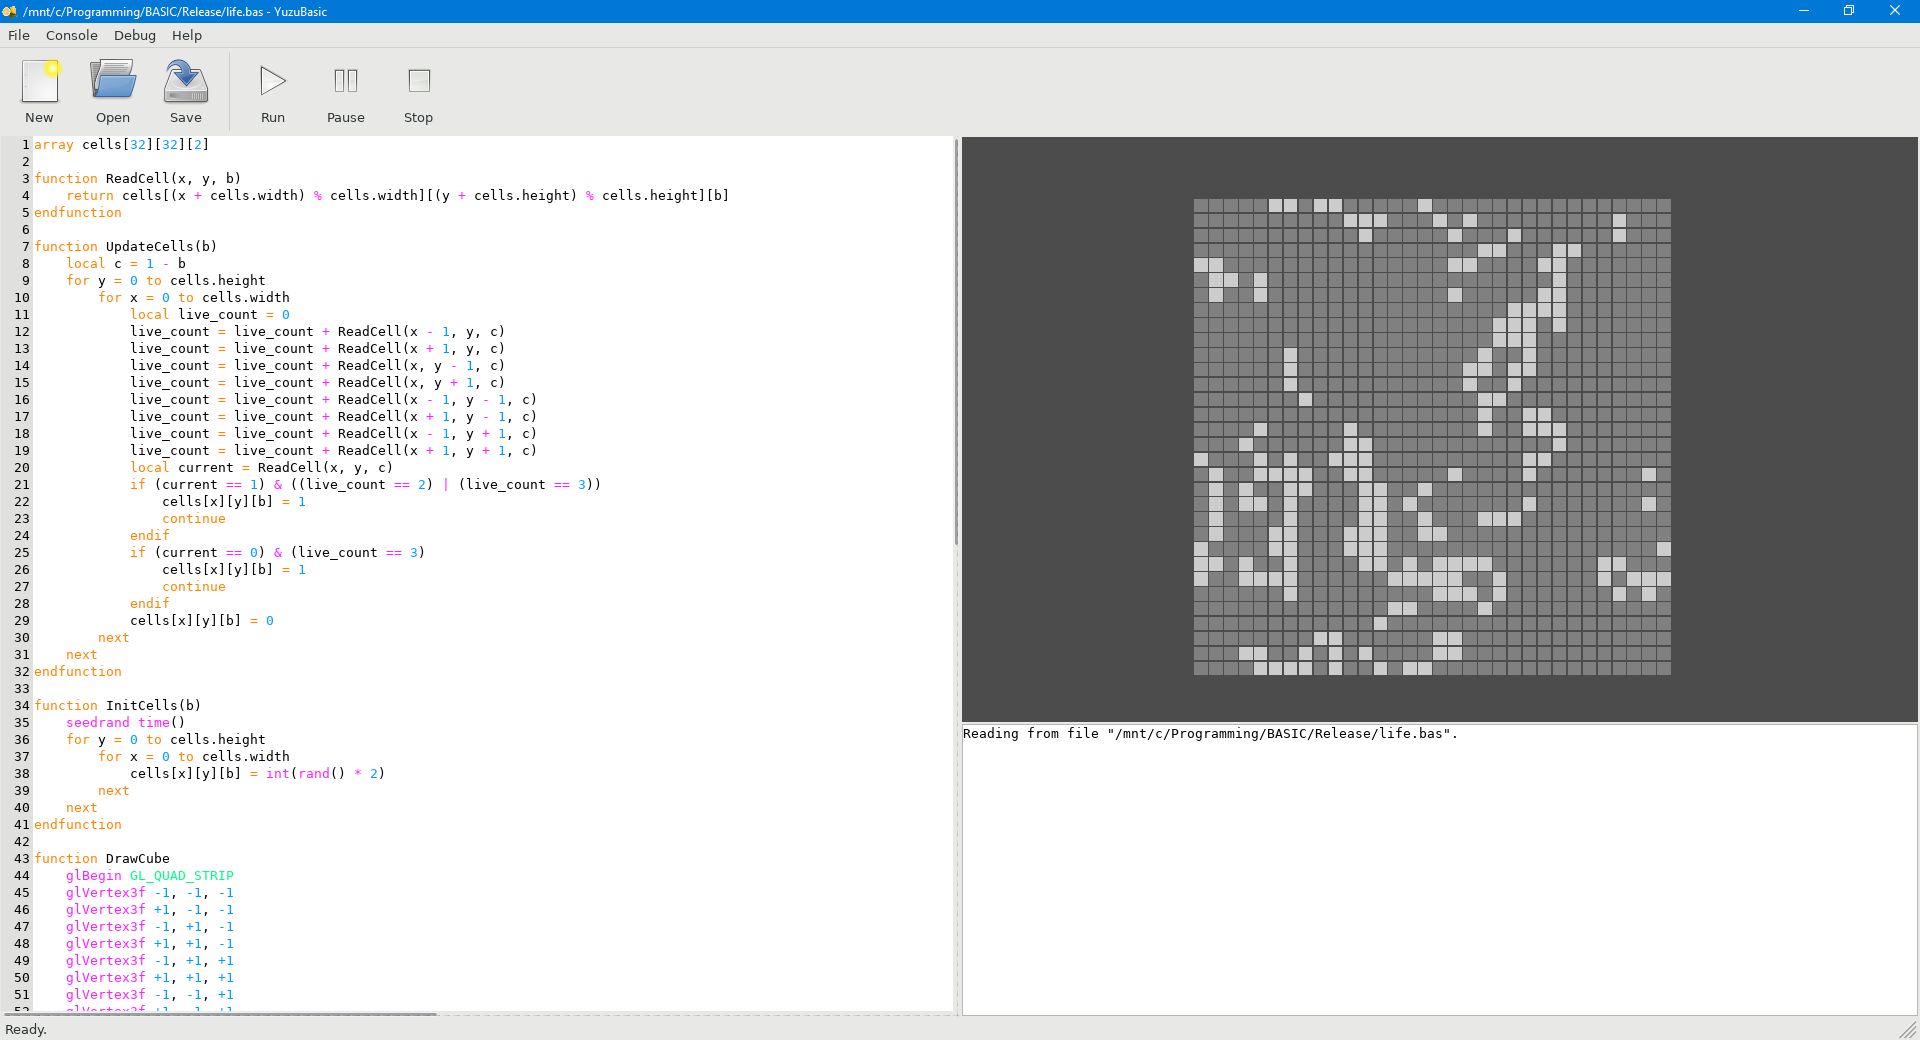This screenshot has width=1920, height=1040.
Task: Click in the console output text area
Action: pos(1438,870)
